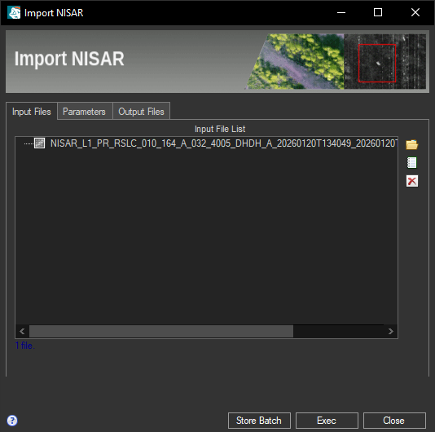Click the horizontal scrollbar right arrow
The height and width of the screenshot is (432, 436).
coord(391,331)
